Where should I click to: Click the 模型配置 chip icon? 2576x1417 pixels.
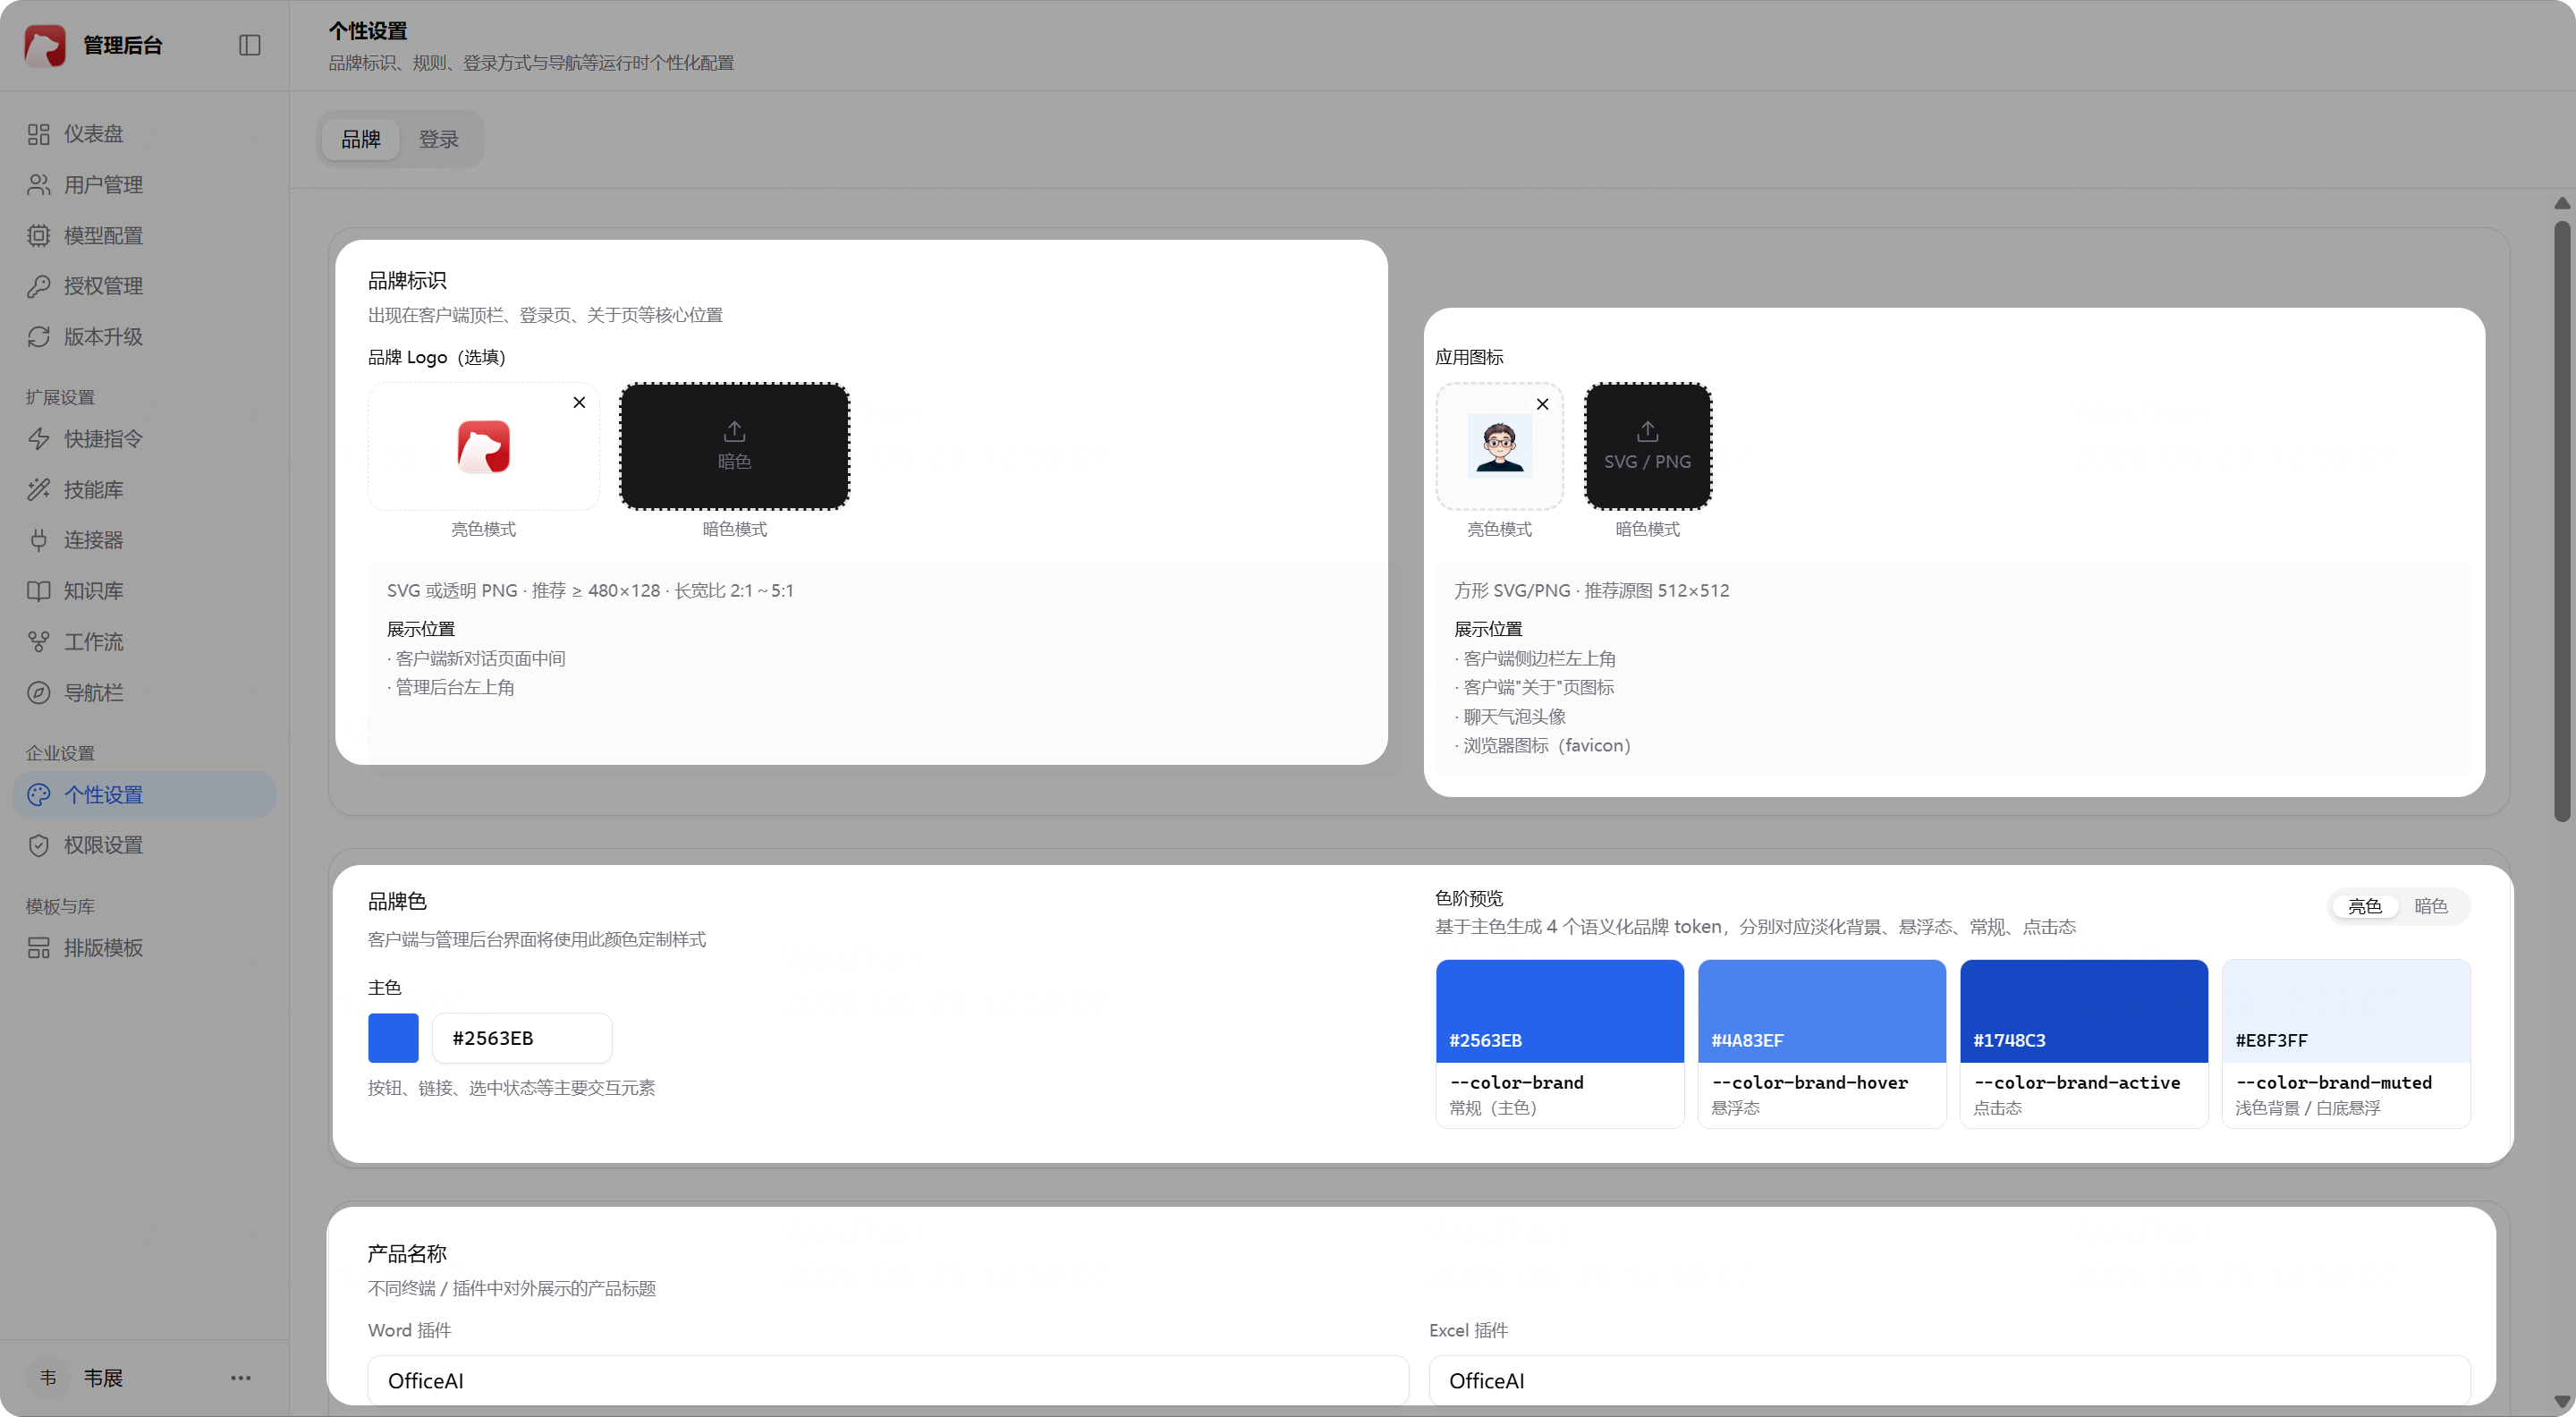tap(38, 236)
